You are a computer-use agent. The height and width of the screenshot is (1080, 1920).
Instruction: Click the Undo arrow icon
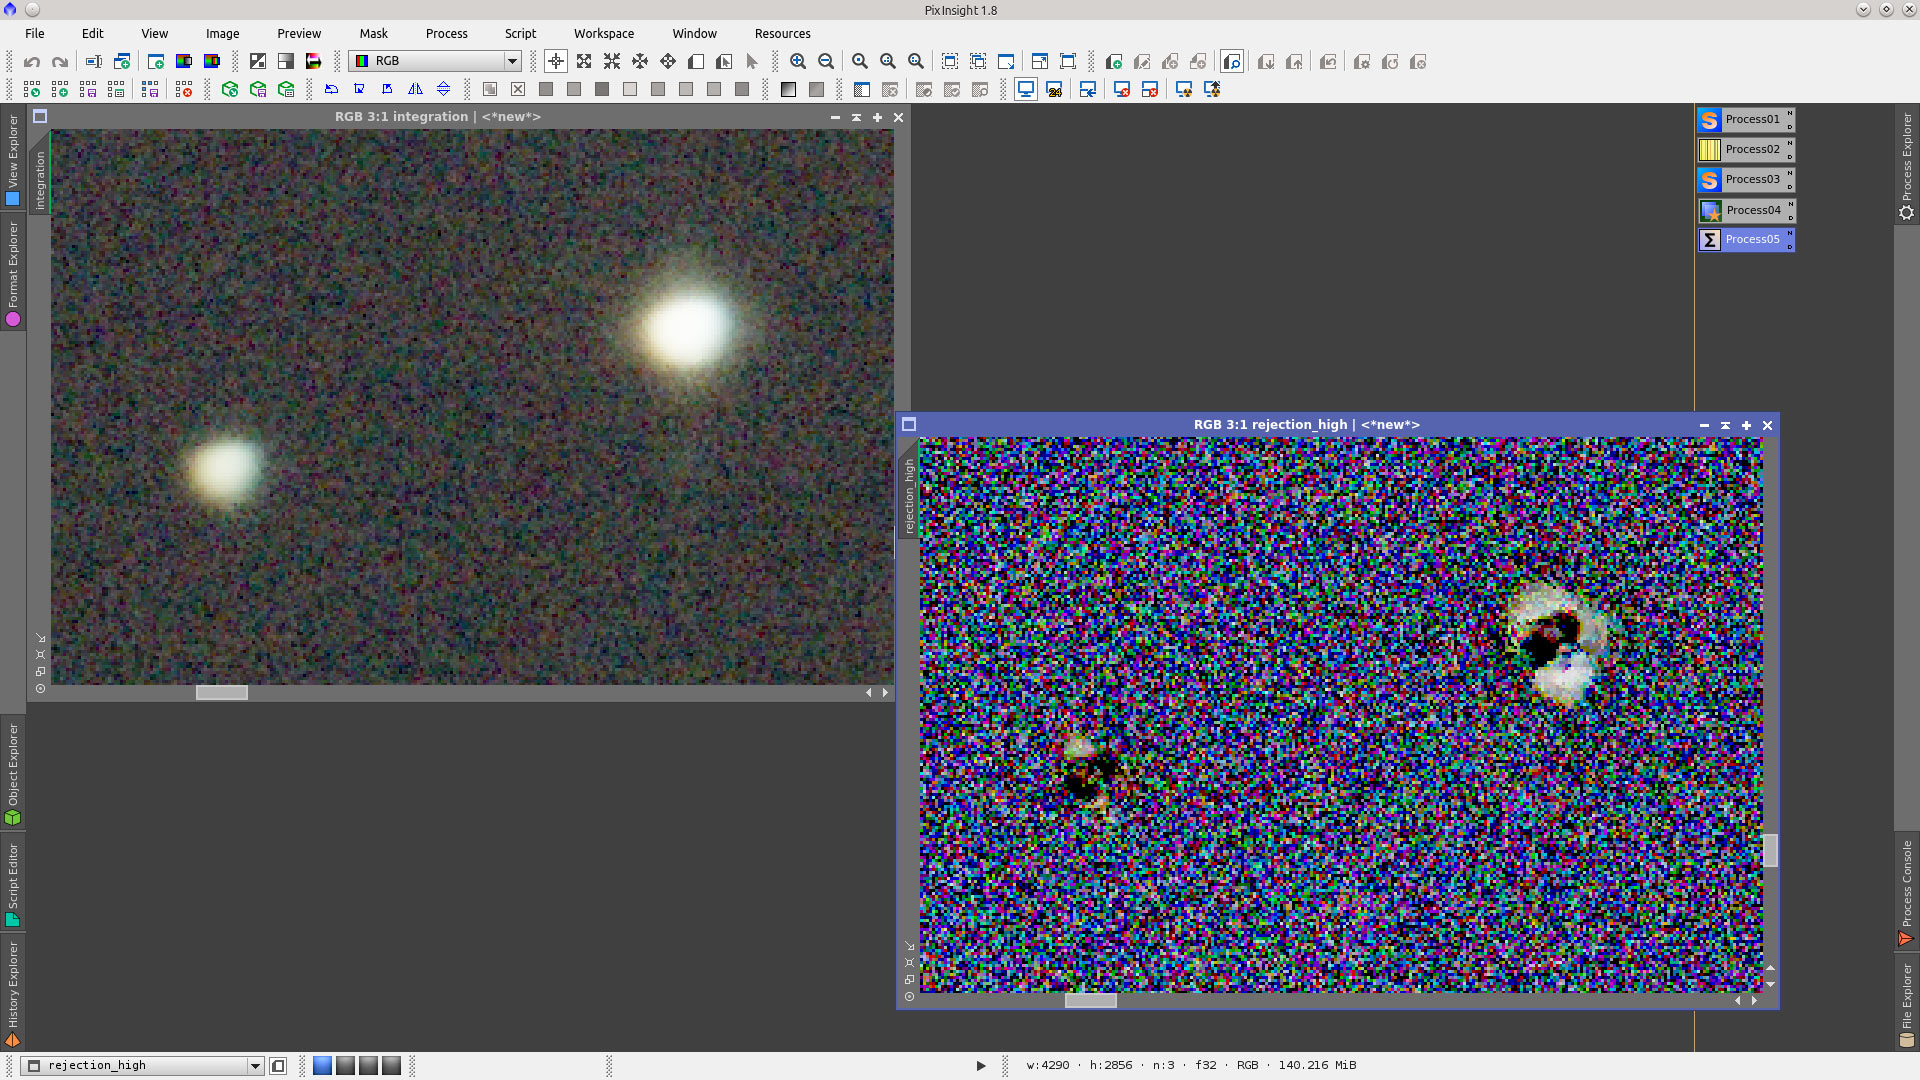[x=32, y=62]
